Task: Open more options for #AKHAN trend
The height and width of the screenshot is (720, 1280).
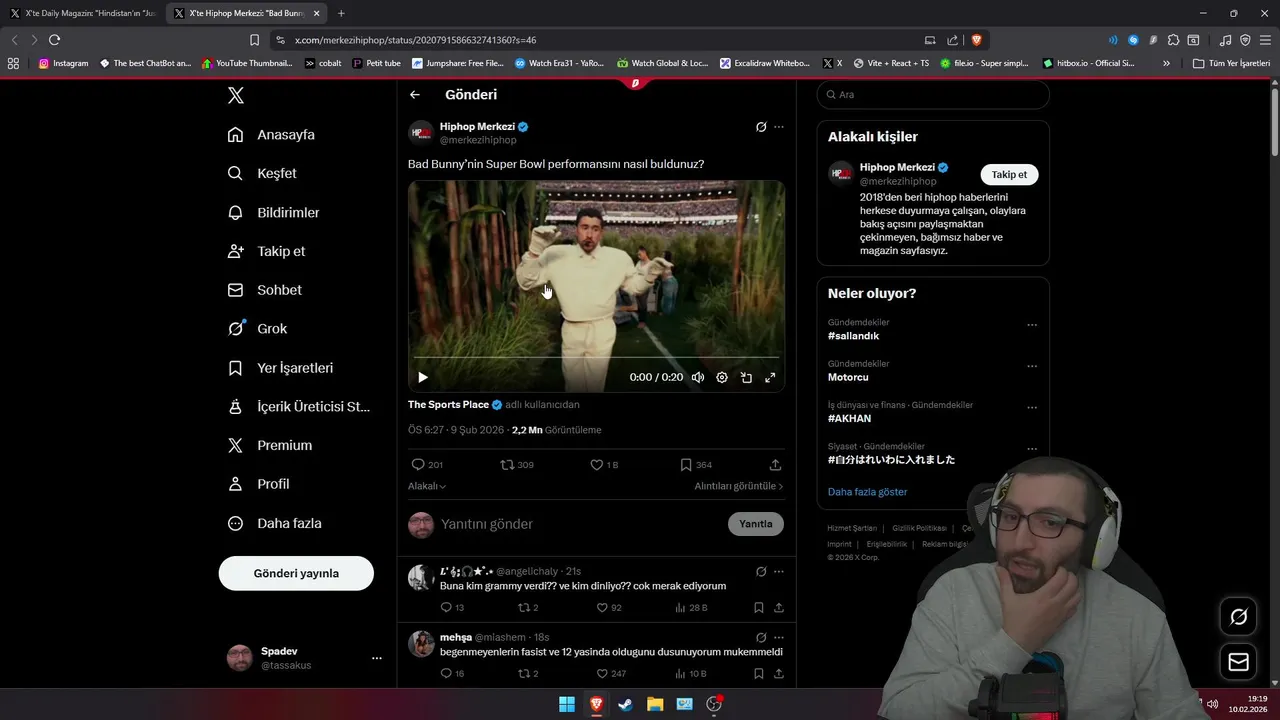Action: tap(1032, 408)
